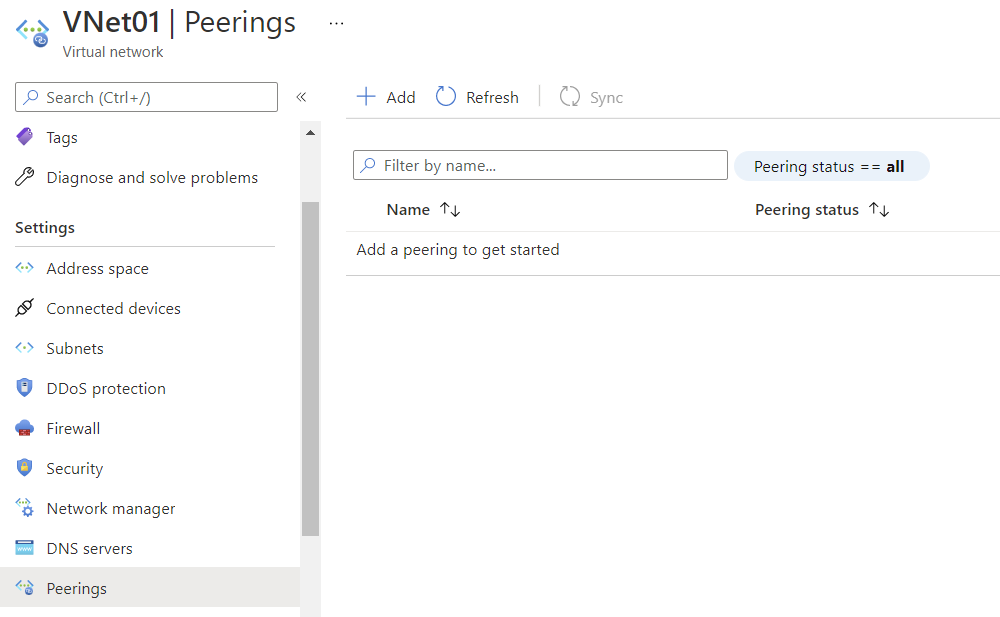Focus the Search (Ctrl+/) box
The width and height of the screenshot is (1000, 617).
147,97
